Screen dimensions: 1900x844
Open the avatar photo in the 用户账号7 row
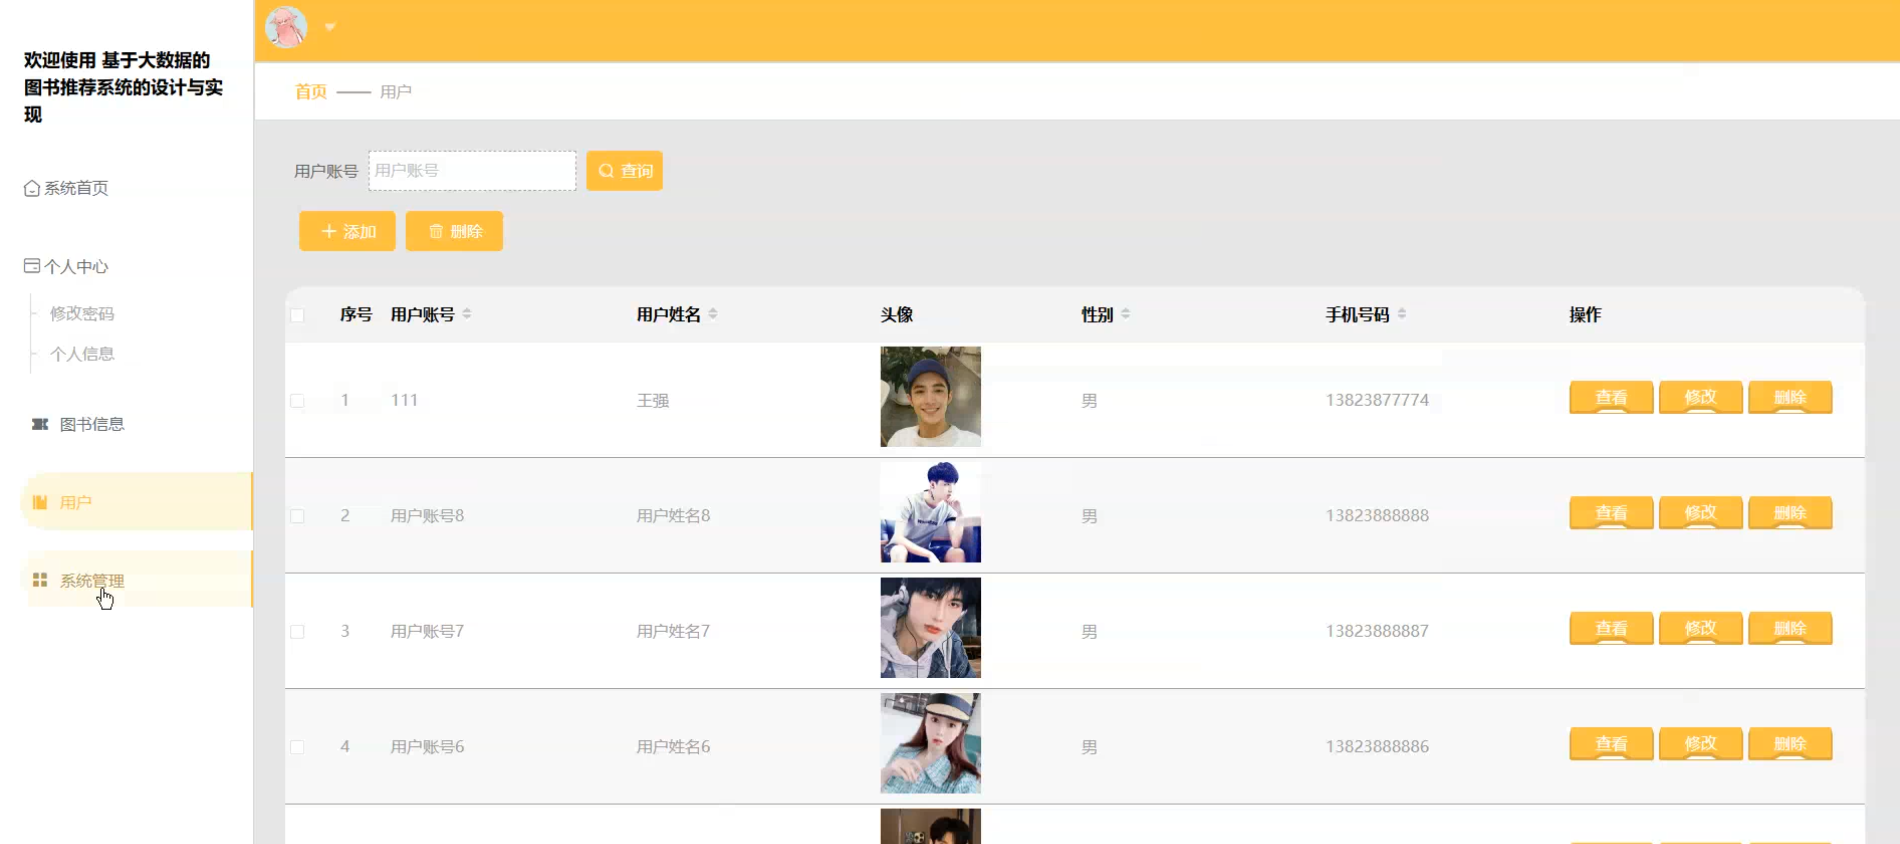tap(930, 628)
